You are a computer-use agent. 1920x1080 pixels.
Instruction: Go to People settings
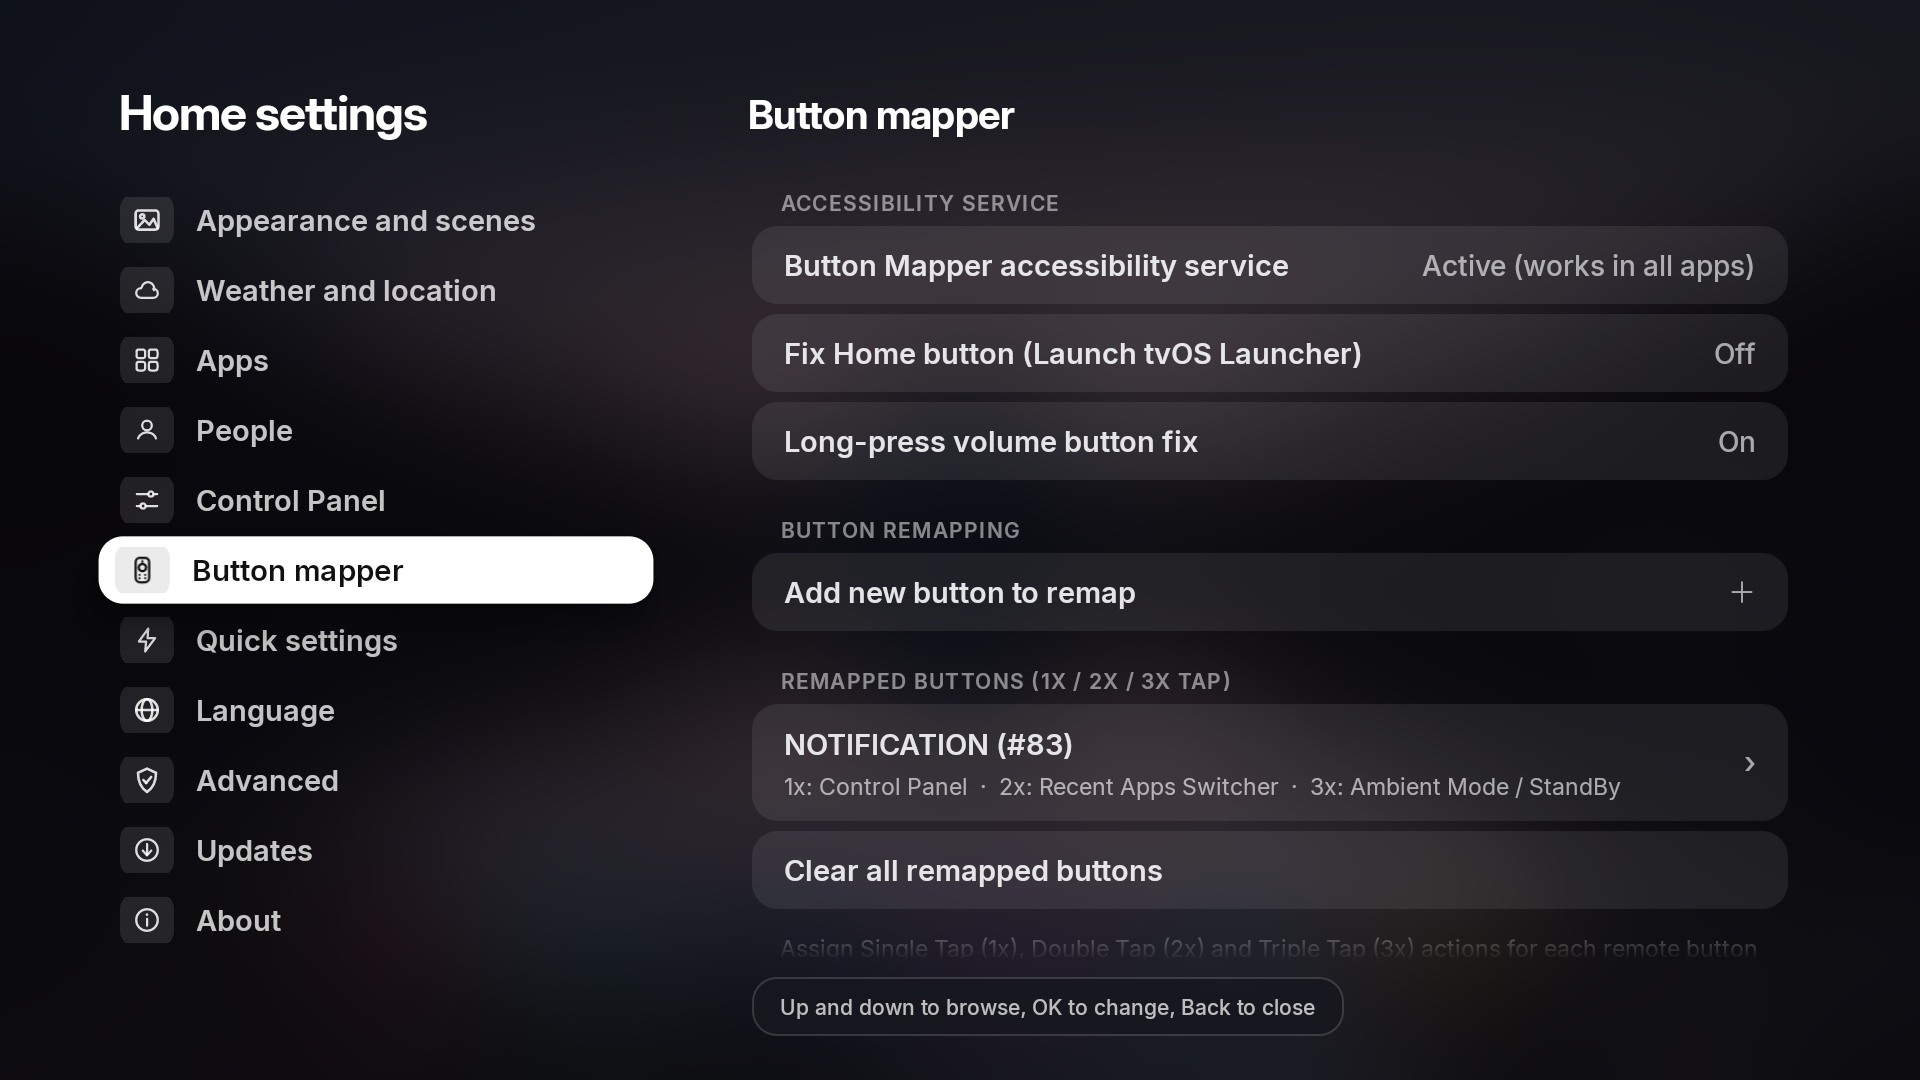pos(244,430)
